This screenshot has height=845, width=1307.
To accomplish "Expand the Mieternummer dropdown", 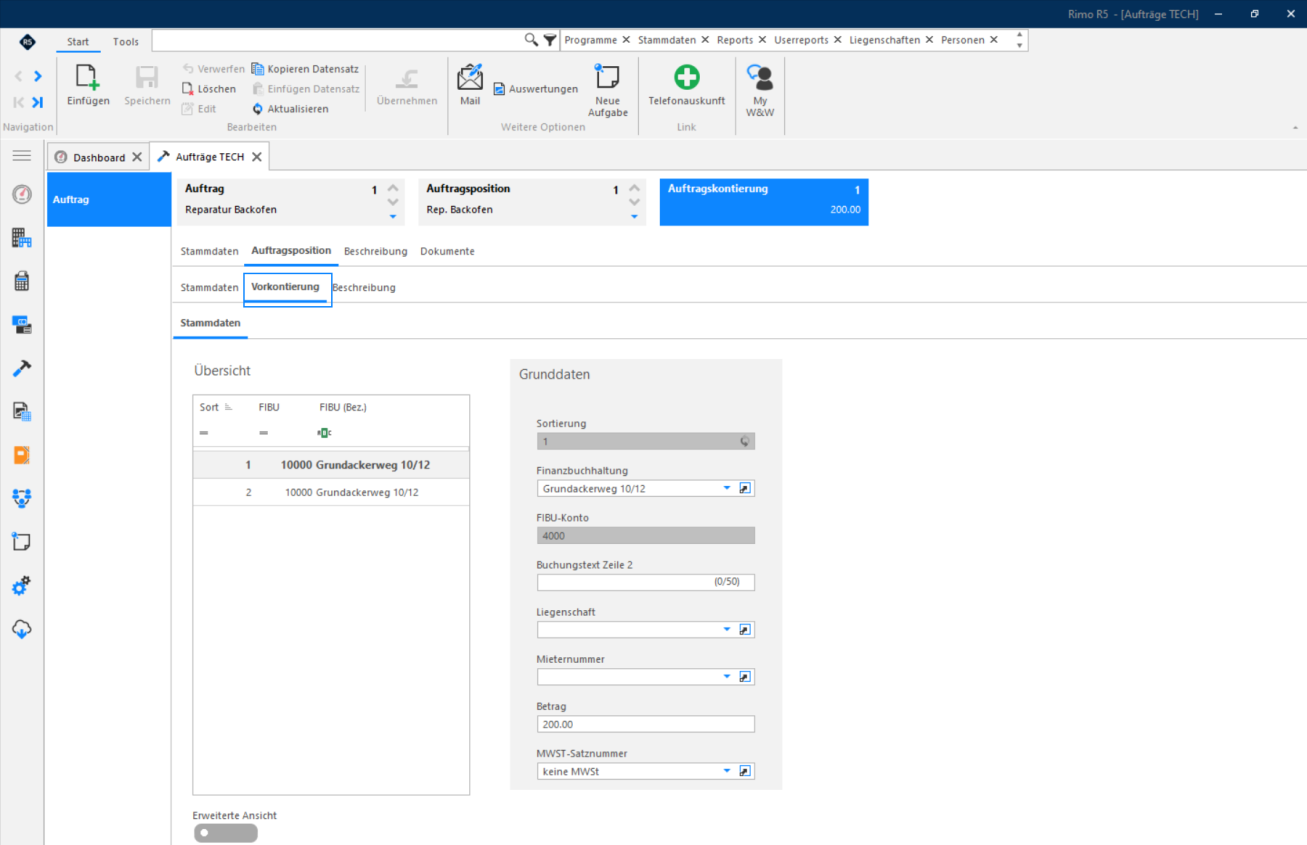I will pyautogui.click(x=727, y=677).
